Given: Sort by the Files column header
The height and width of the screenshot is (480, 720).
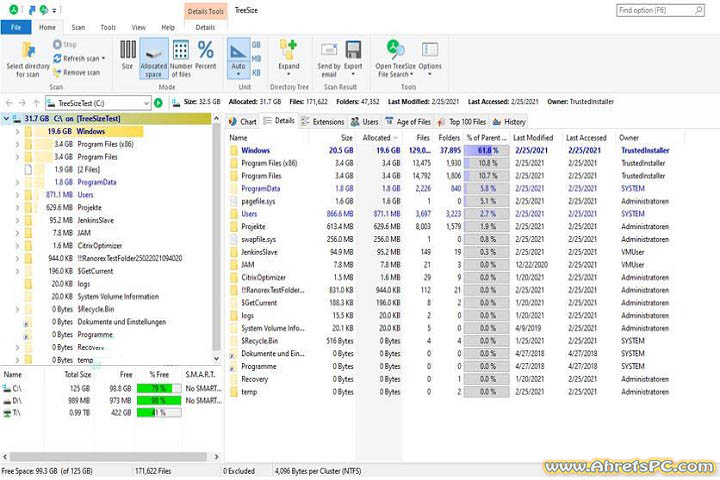Looking at the screenshot, I should pos(422,137).
